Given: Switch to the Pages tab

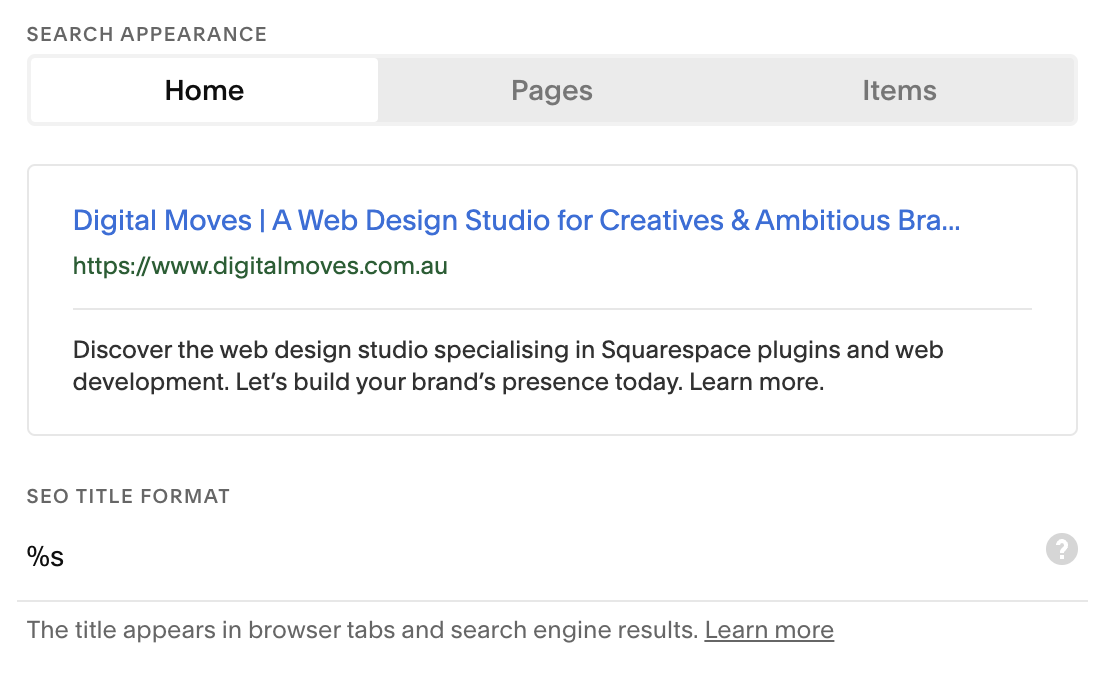Looking at the screenshot, I should [x=552, y=90].
